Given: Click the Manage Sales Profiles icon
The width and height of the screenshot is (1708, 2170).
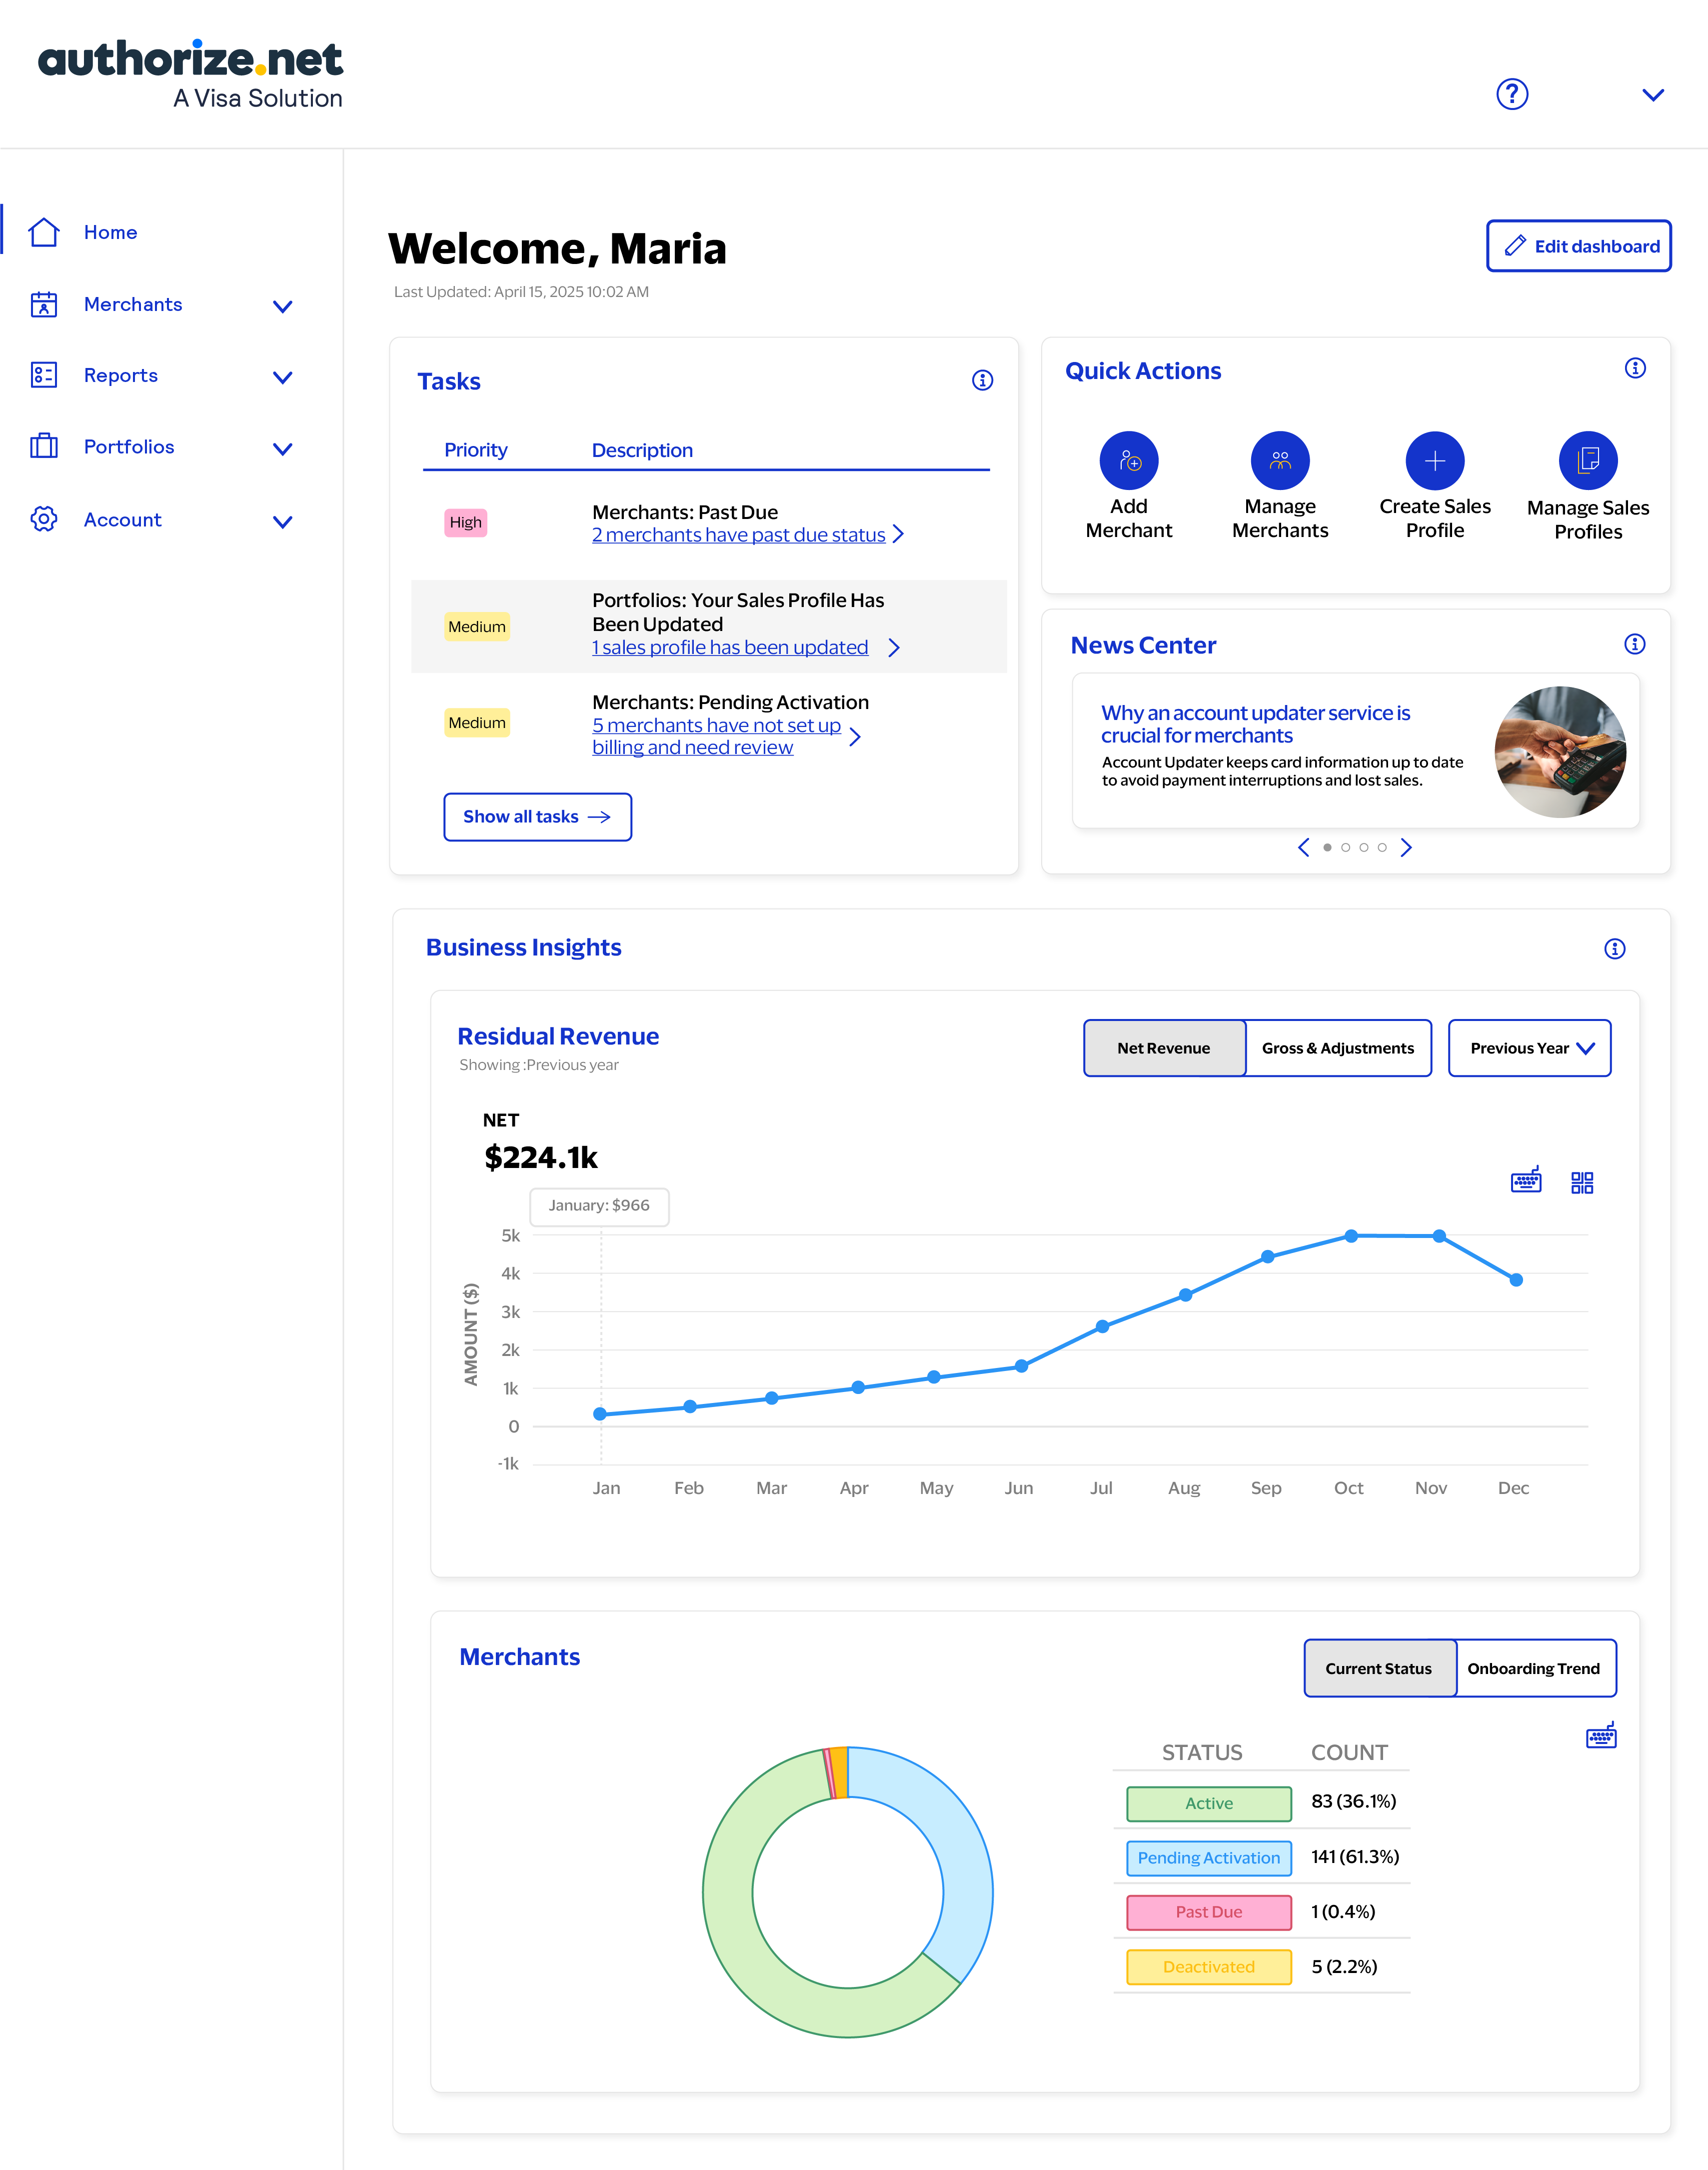Looking at the screenshot, I should (x=1588, y=461).
